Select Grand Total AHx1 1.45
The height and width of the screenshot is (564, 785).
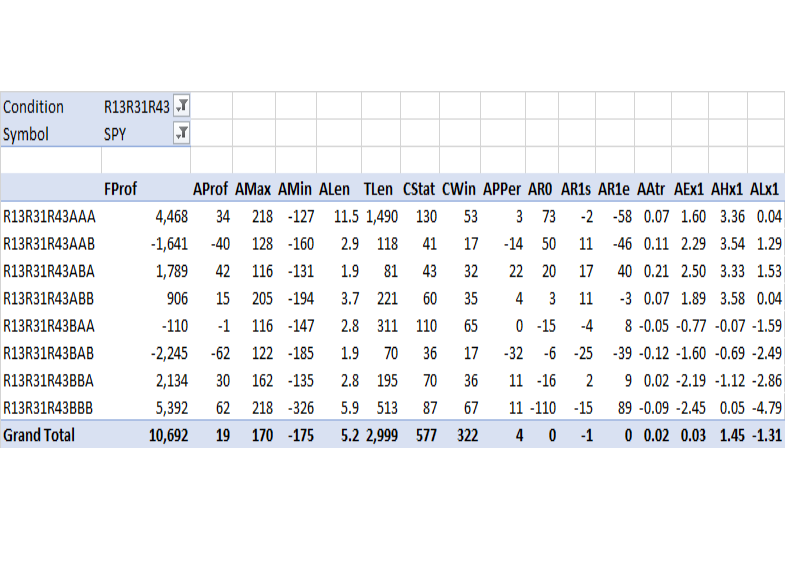[732, 435]
